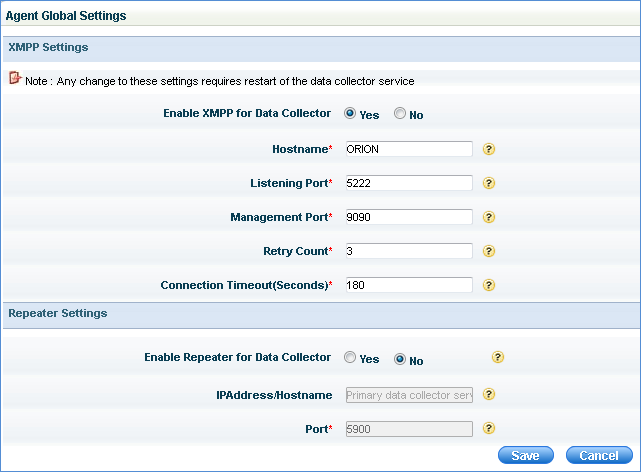Select No for Enable Repeater

(x=400, y=358)
